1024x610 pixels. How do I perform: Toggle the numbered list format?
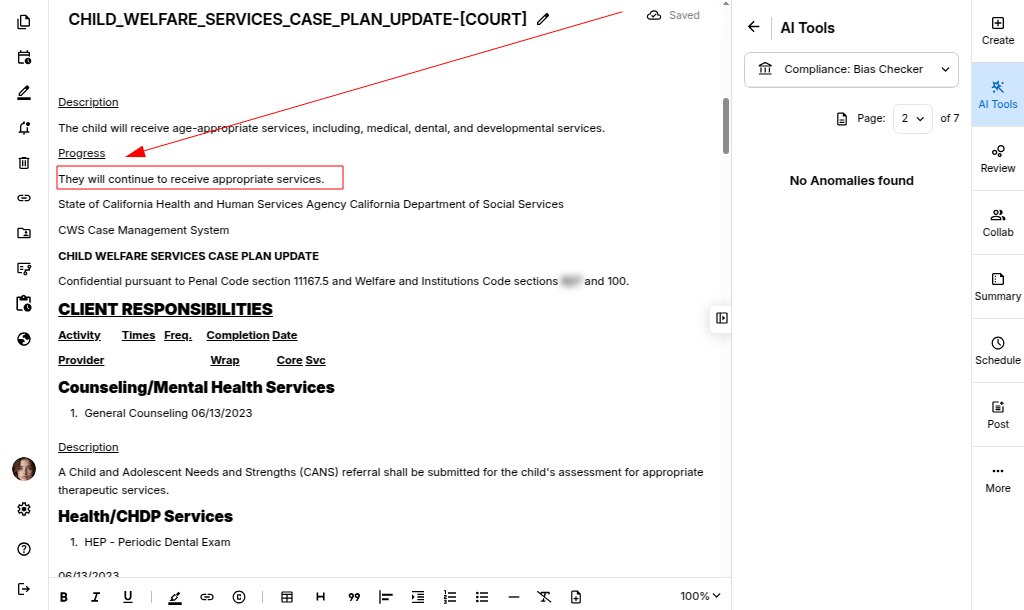tap(450, 597)
